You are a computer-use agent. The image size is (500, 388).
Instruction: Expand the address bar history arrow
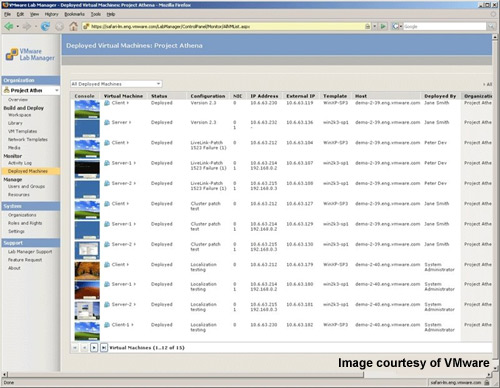click(x=375, y=26)
